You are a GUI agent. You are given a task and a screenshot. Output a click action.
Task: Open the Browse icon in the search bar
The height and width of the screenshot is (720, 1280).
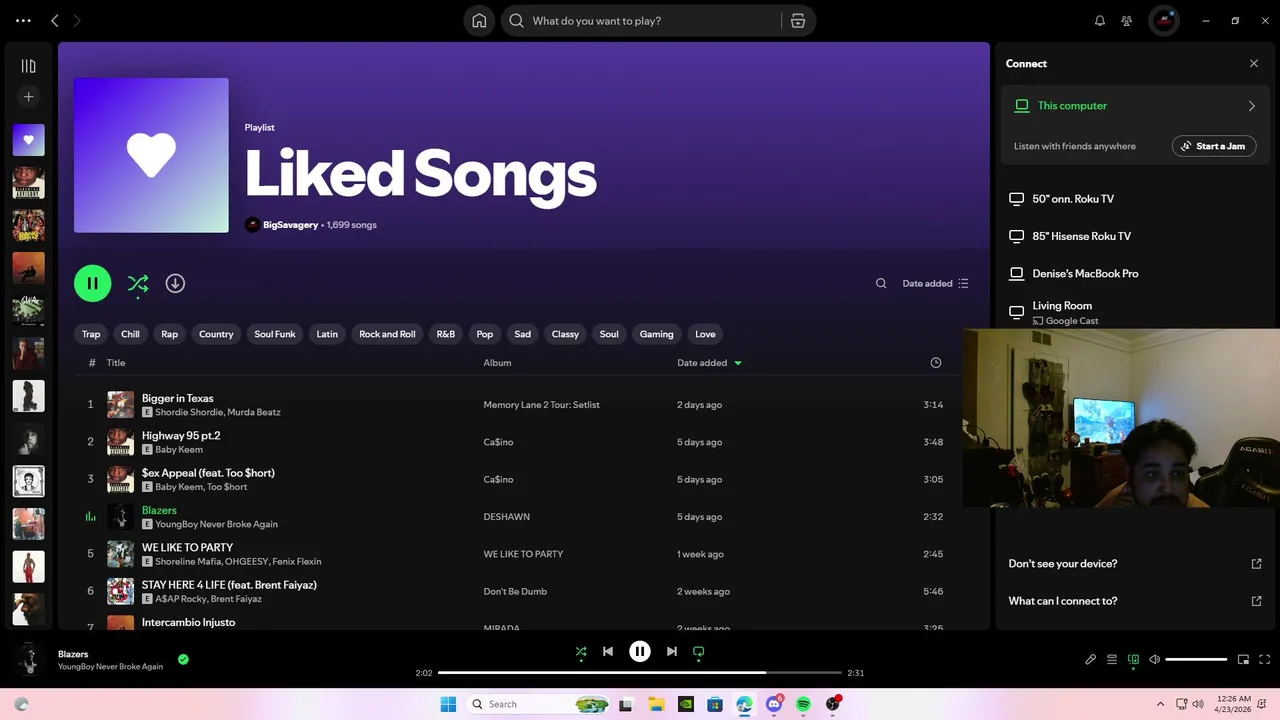point(798,21)
